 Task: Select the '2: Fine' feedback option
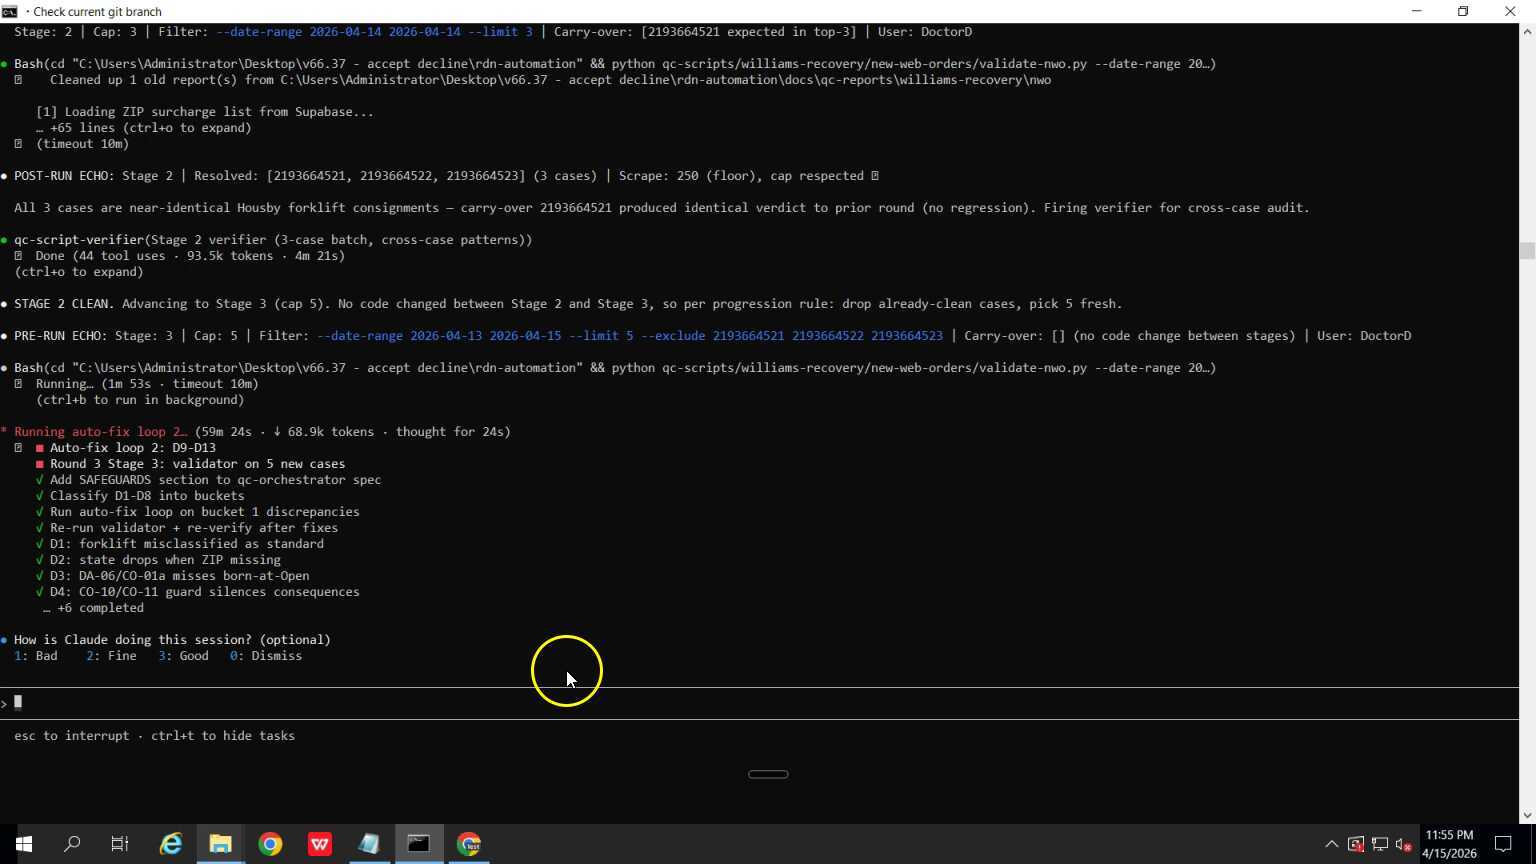111,656
